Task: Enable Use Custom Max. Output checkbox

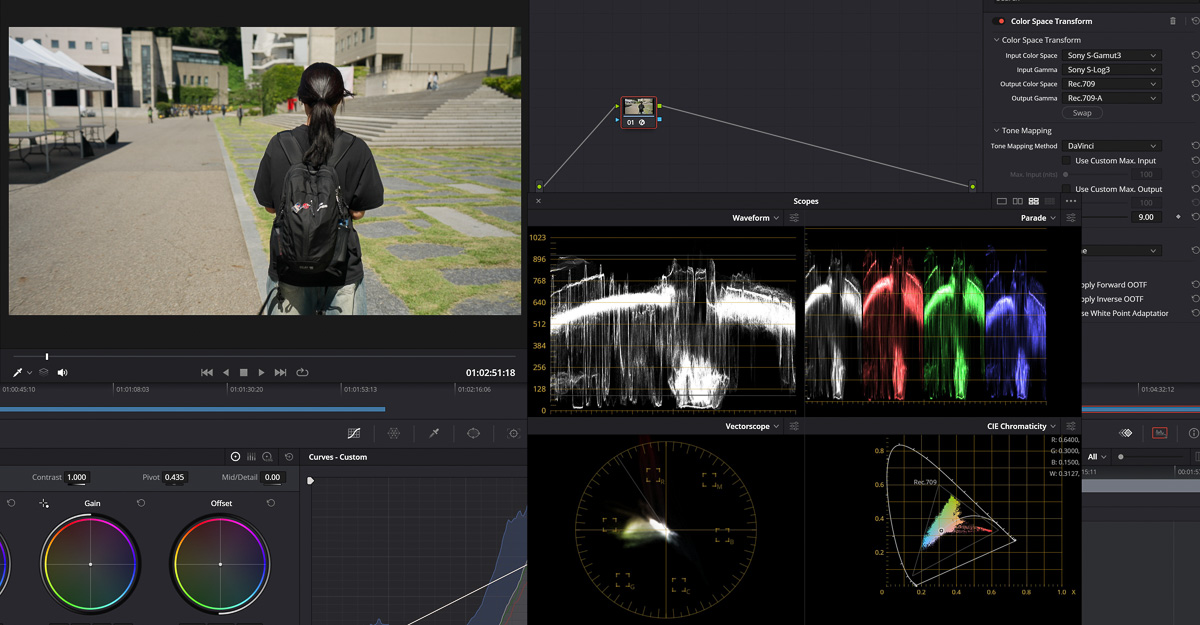Action: 1066,189
